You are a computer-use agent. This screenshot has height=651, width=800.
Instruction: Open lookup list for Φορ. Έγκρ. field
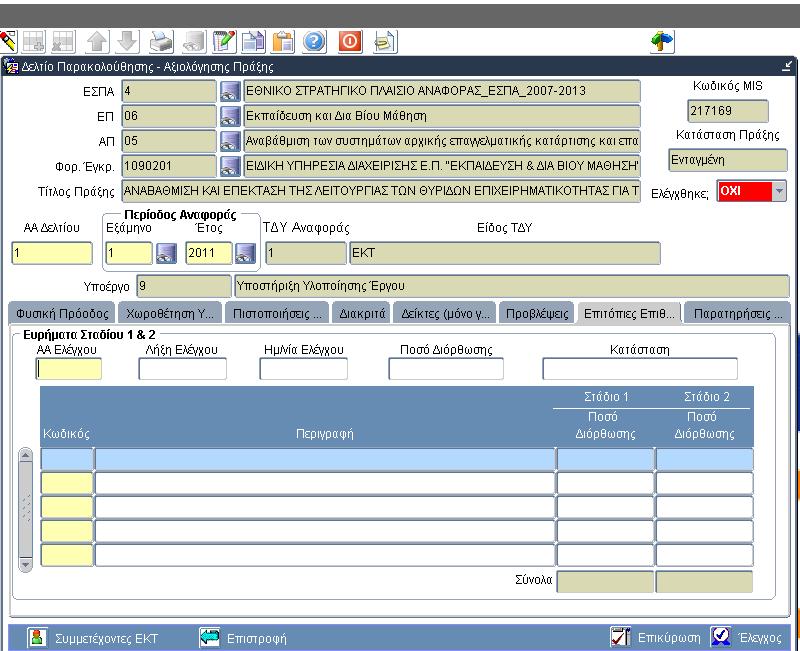tap(230, 166)
